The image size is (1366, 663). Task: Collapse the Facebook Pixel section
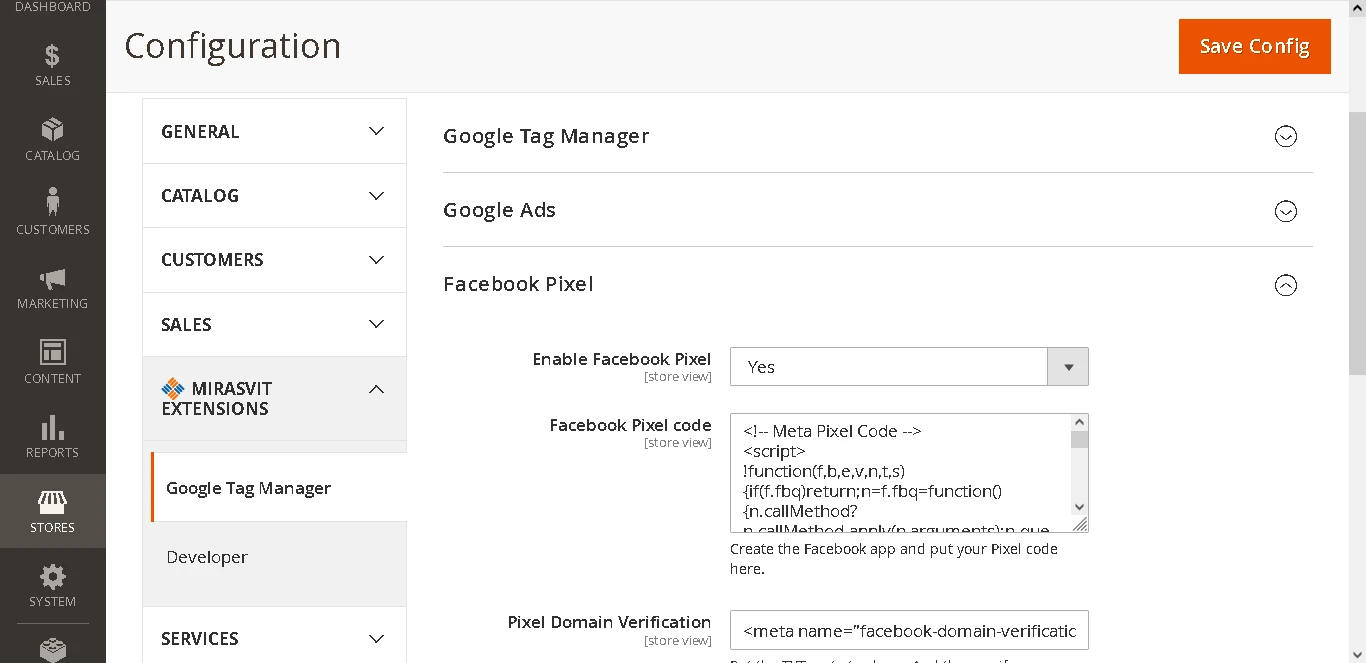coord(1285,285)
